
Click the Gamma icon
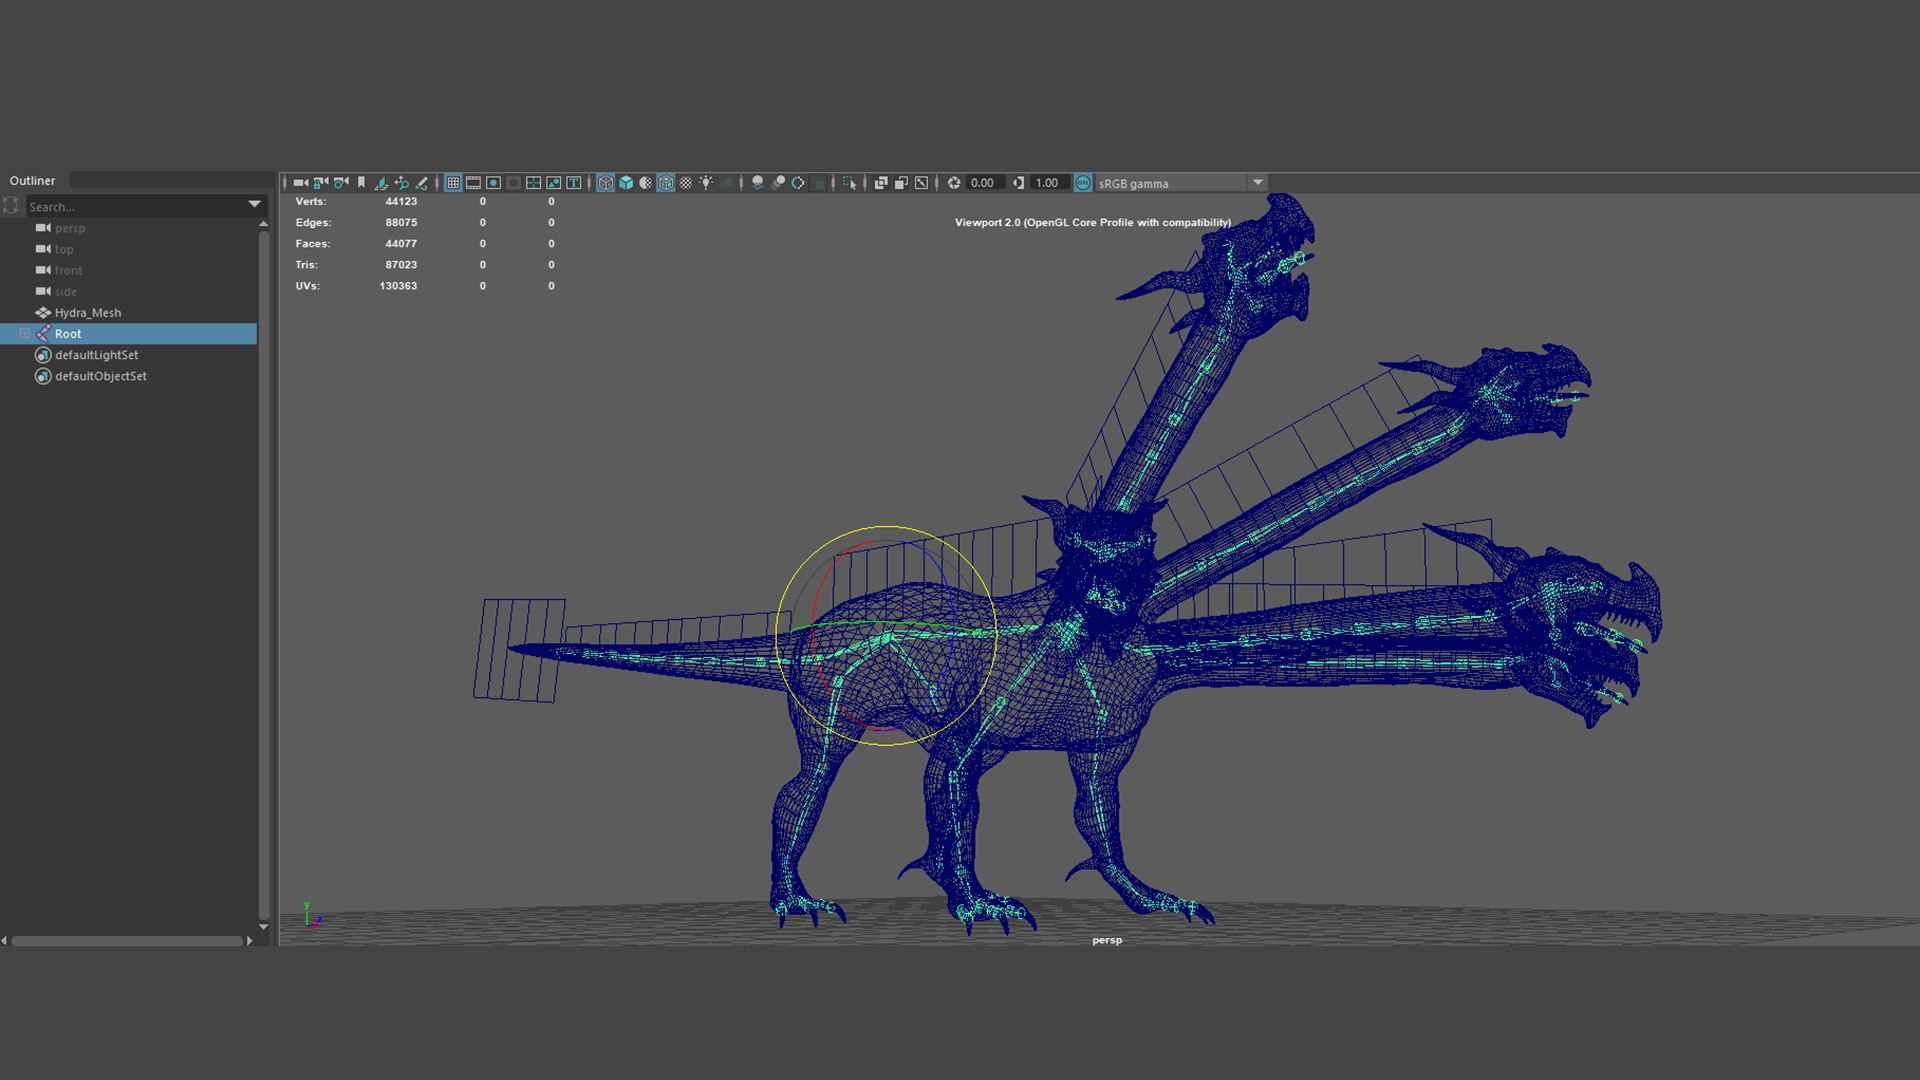(x=1018, y=183)
